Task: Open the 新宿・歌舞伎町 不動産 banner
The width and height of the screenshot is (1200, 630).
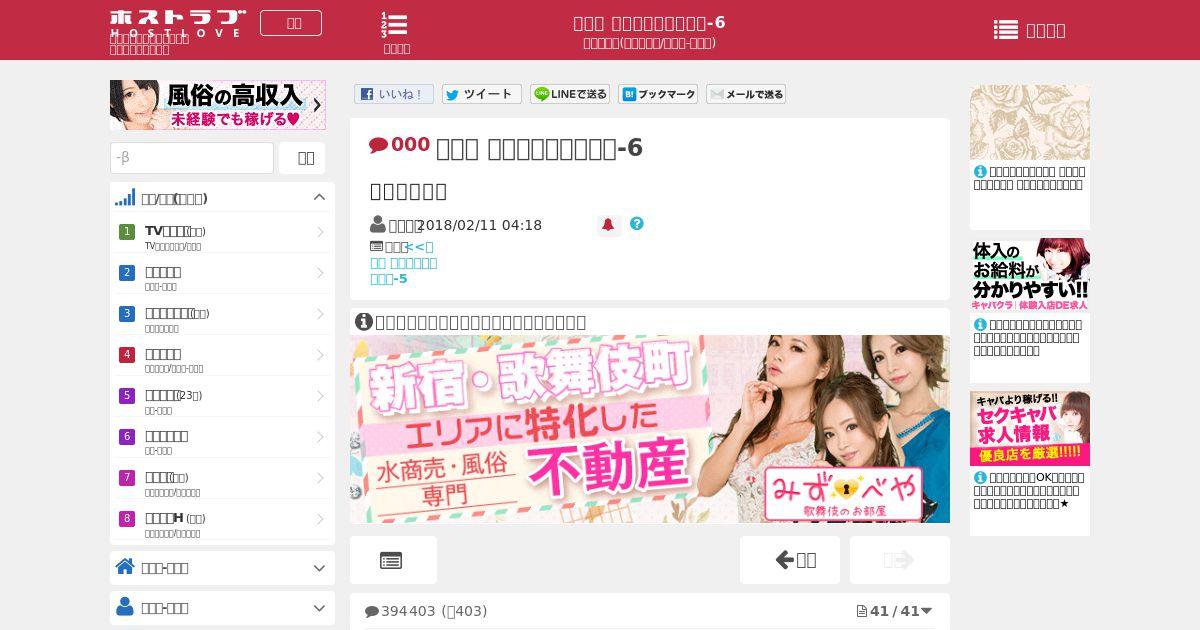Action: (650, 429)
